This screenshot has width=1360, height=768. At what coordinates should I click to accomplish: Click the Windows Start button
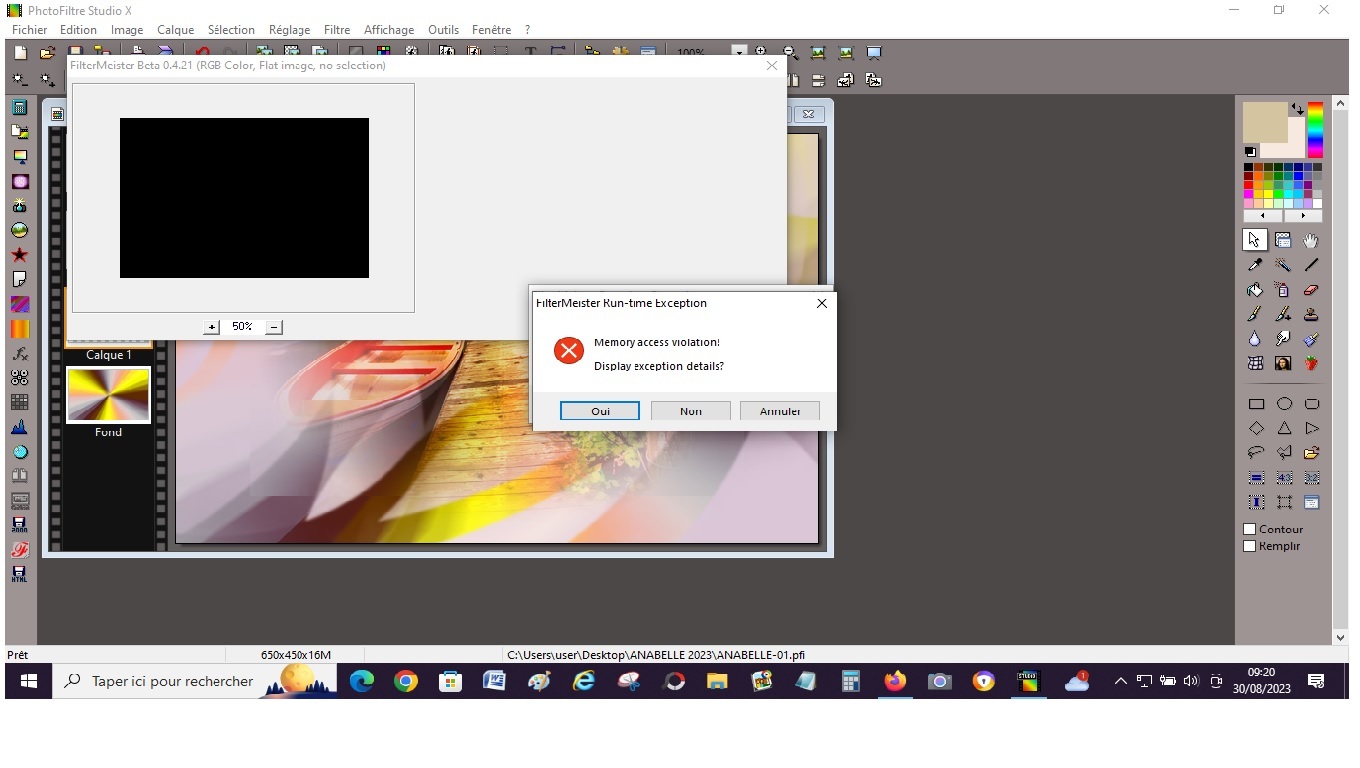tap(28, 681)
